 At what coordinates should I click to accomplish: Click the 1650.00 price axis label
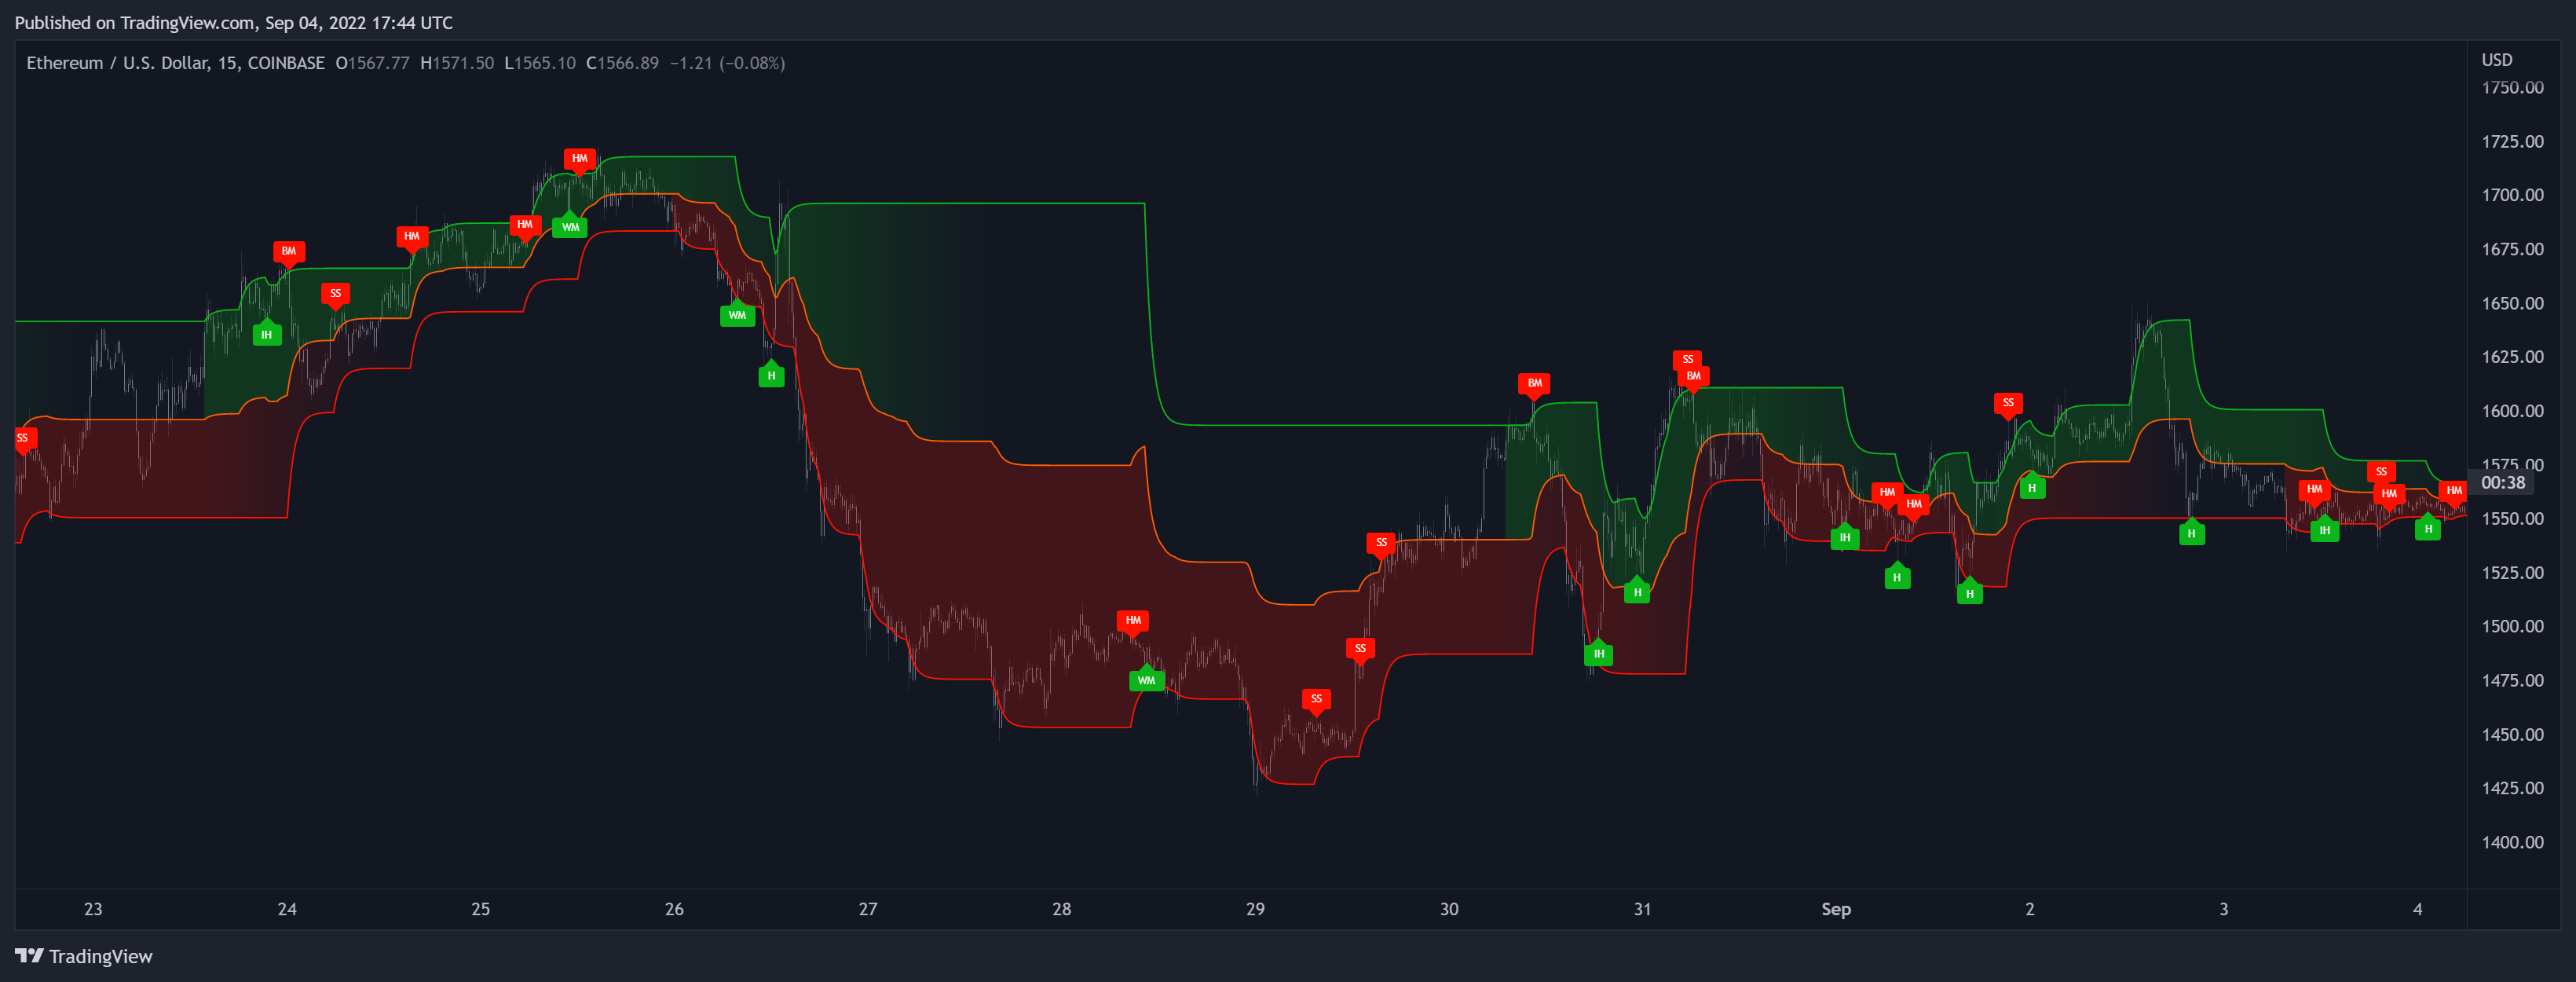[2512, 303]
